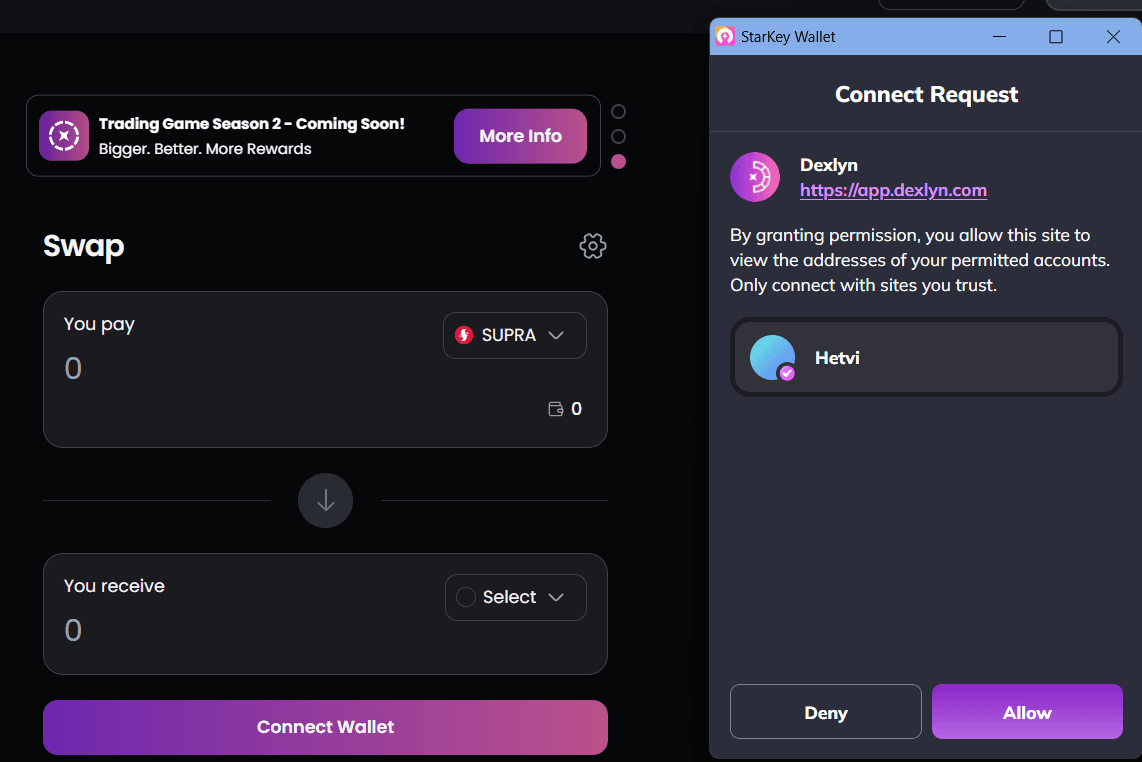The height and width of the screenshot is (762, 1142).
Task: Open the Select token dropdown
Action: (x=515, y=597)
